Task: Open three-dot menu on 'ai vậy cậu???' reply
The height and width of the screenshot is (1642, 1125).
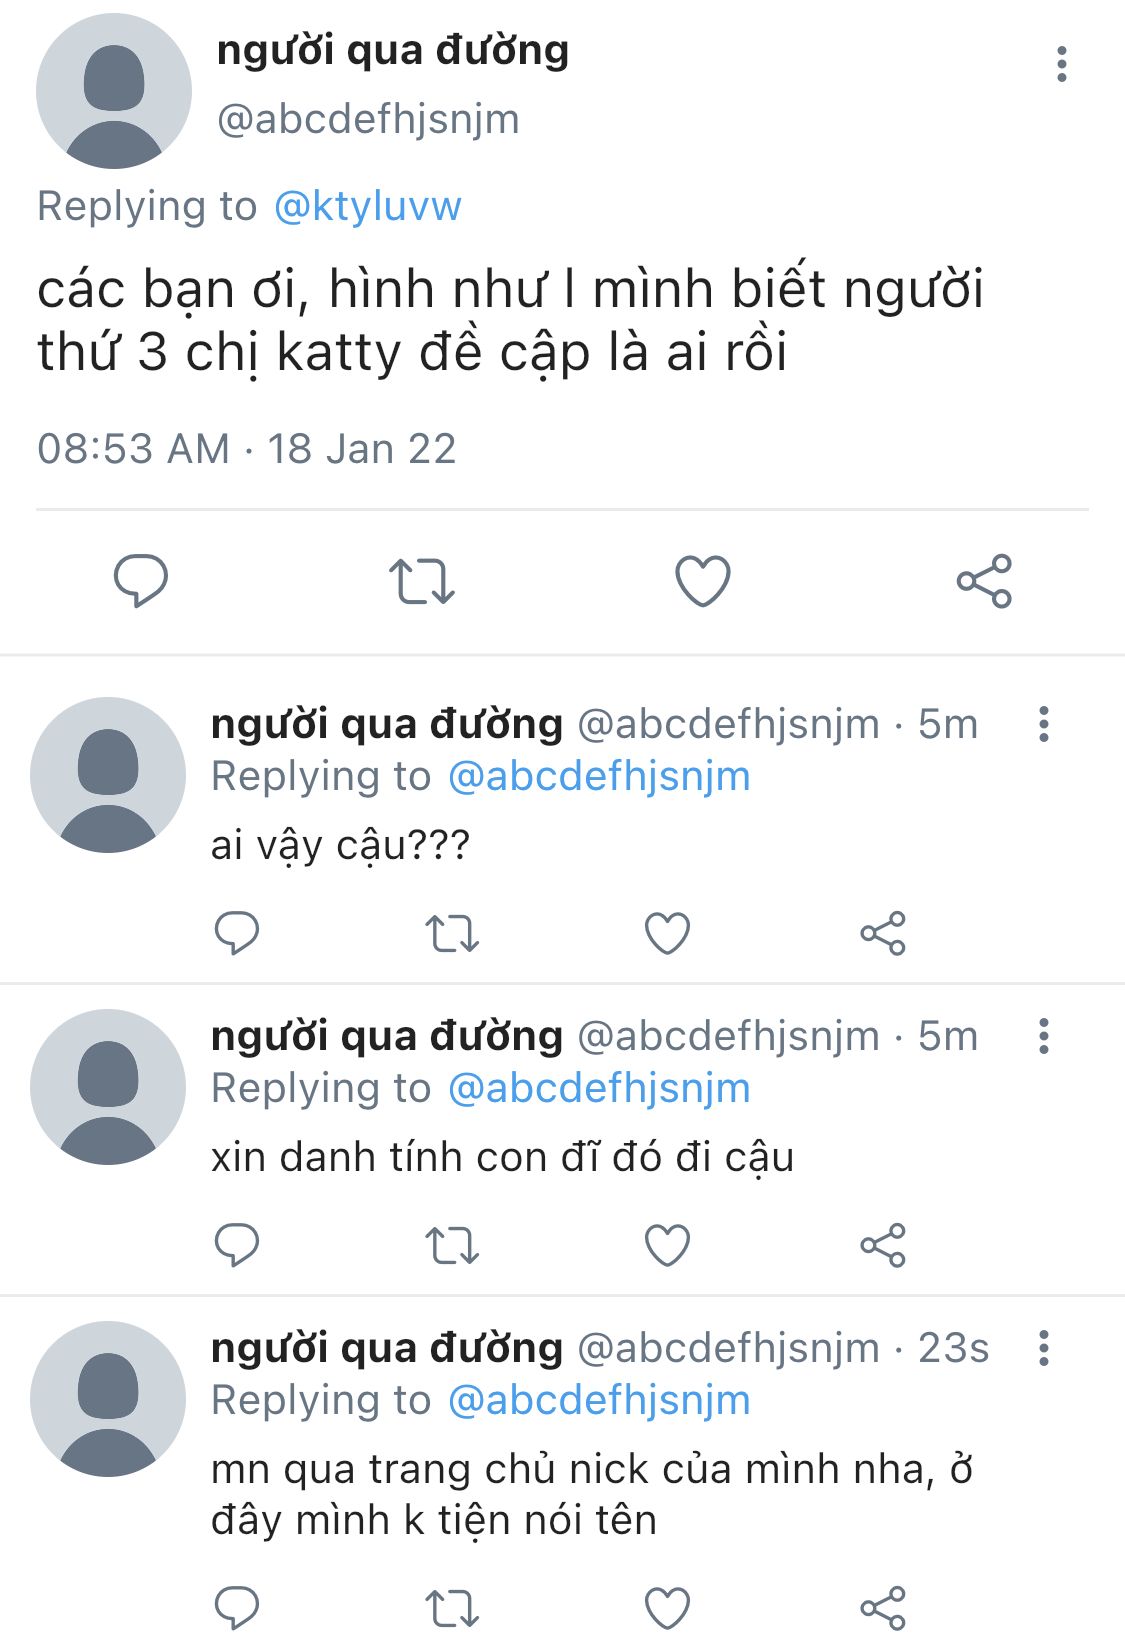Action: 1044,724
